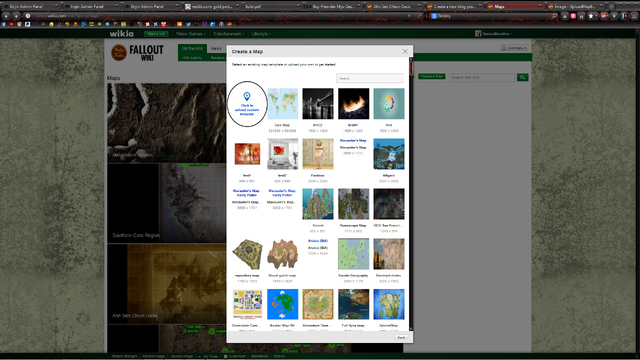
Task: Open the Contribute dropdown button
Action: 514,48
